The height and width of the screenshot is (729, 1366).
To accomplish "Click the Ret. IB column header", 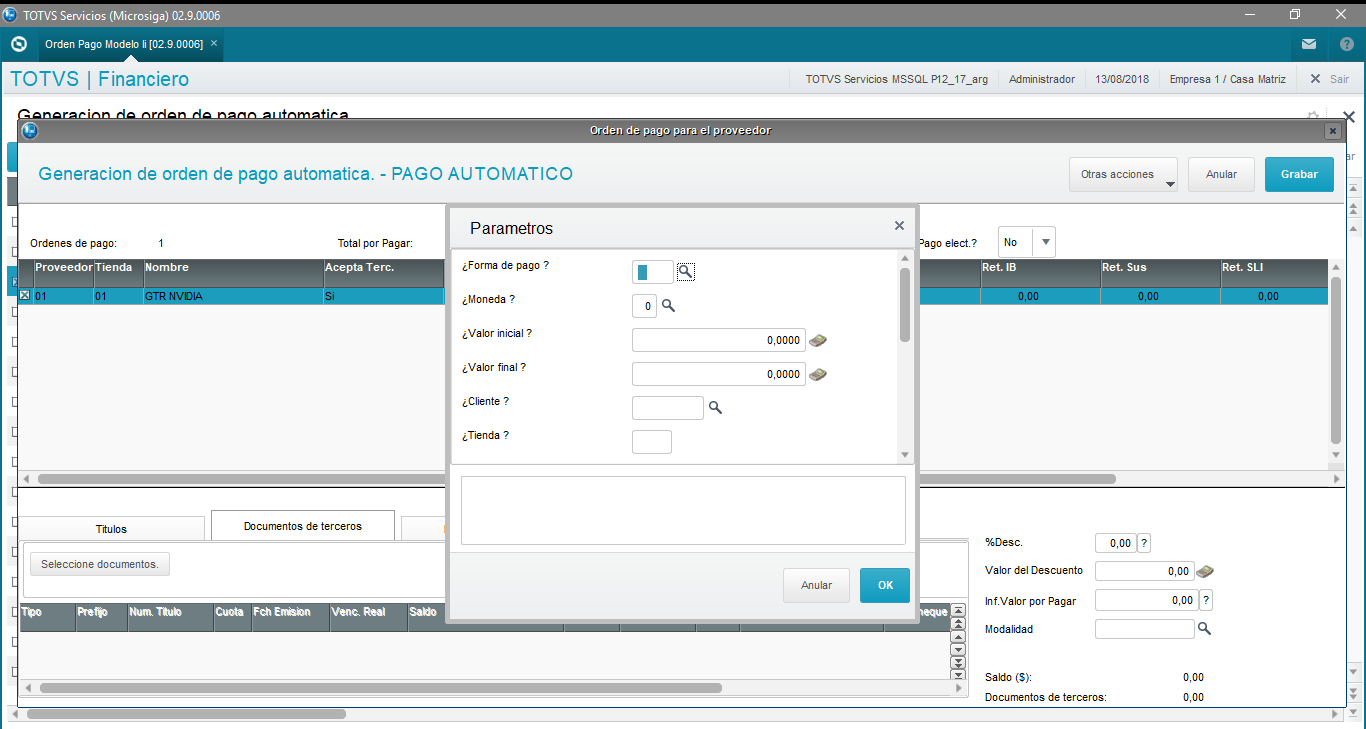I will [x=1040, y=274].
